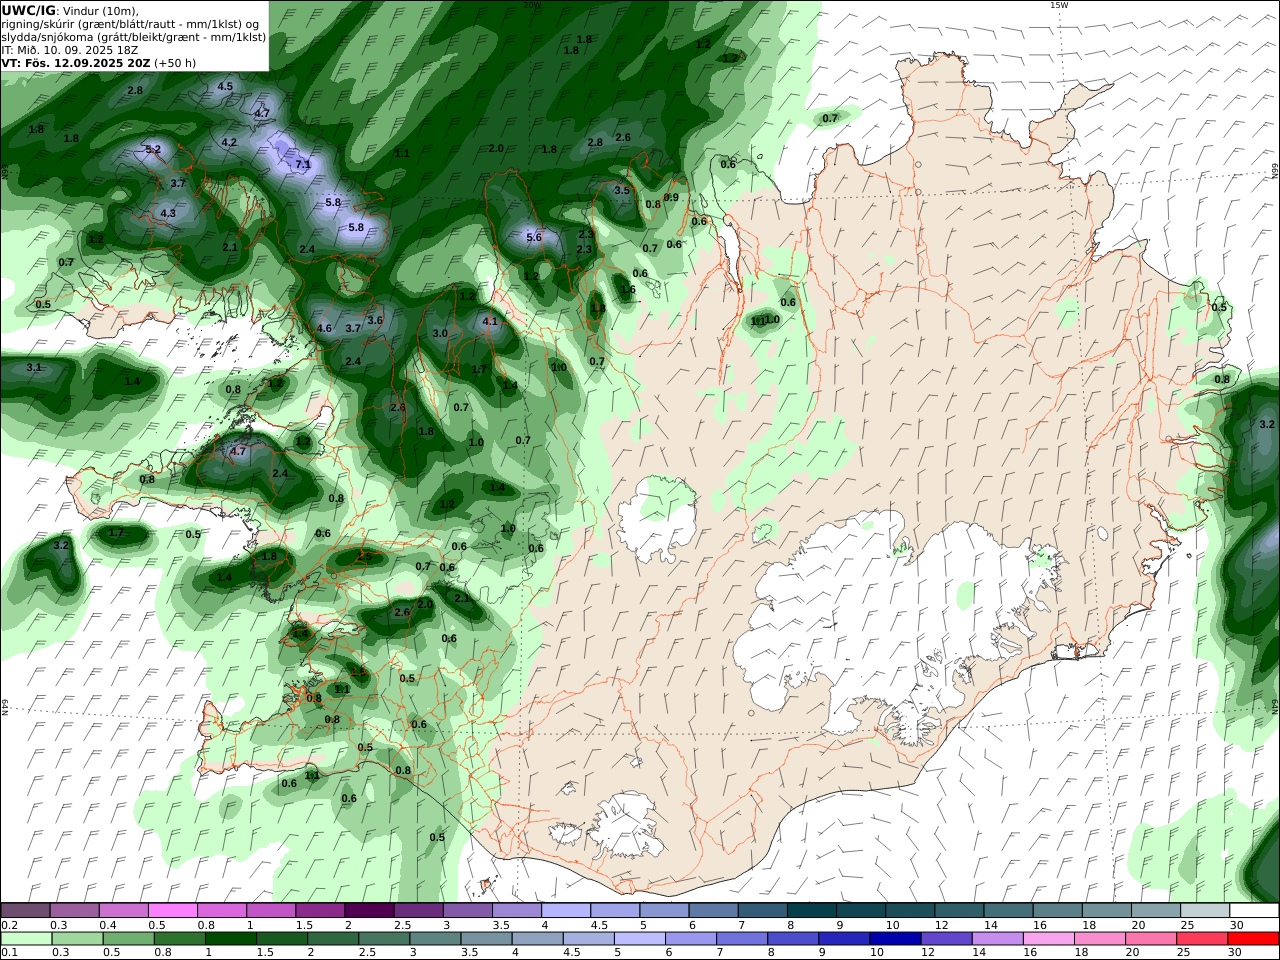The height and width of the screenshot is (960, 1280).
Task: Select the bright red 30 legend swatch
Action: 1252,938
